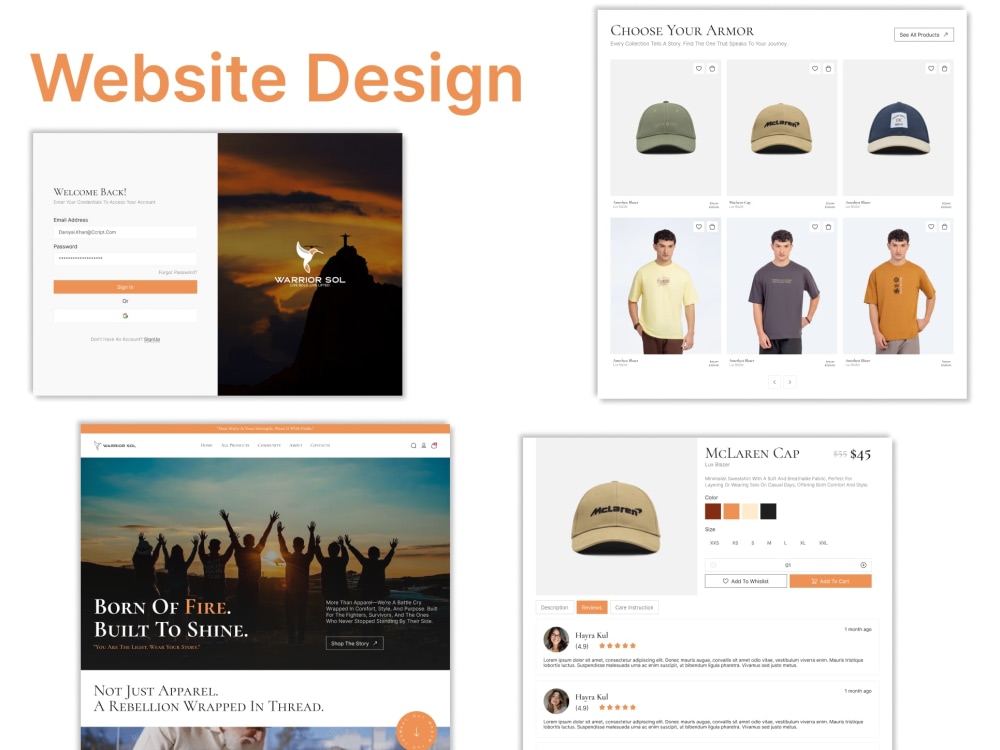The height and width of the screenshot is (750, 1000).
Task: Go to previous page of the product grid
Action: click(x=774, y=382)
